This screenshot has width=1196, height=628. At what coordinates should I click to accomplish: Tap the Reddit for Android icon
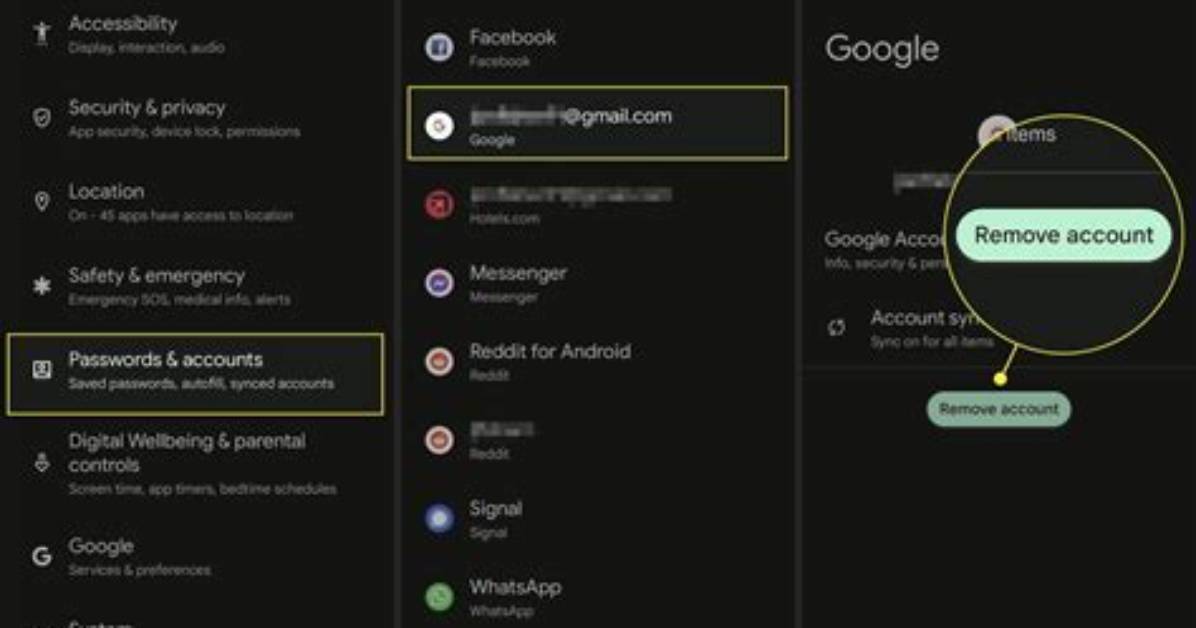point(439,361)
